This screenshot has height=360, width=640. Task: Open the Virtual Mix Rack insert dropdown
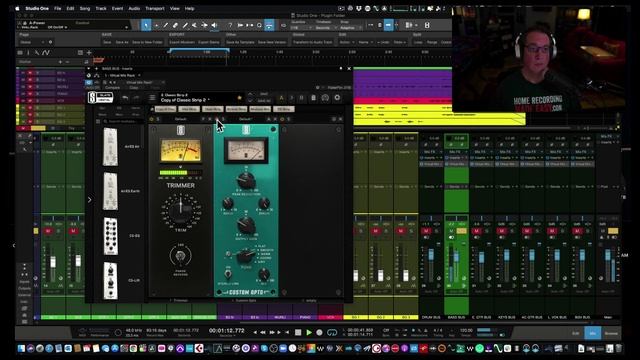click(122, 76)
